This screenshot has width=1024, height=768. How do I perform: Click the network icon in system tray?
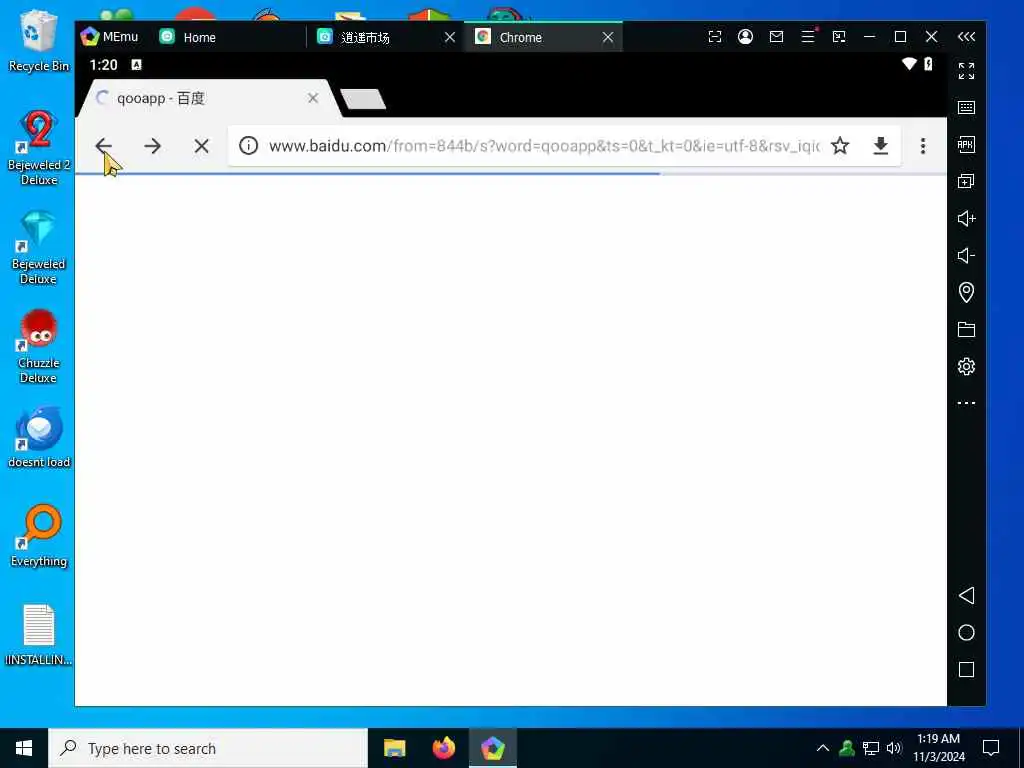(871, 748)
